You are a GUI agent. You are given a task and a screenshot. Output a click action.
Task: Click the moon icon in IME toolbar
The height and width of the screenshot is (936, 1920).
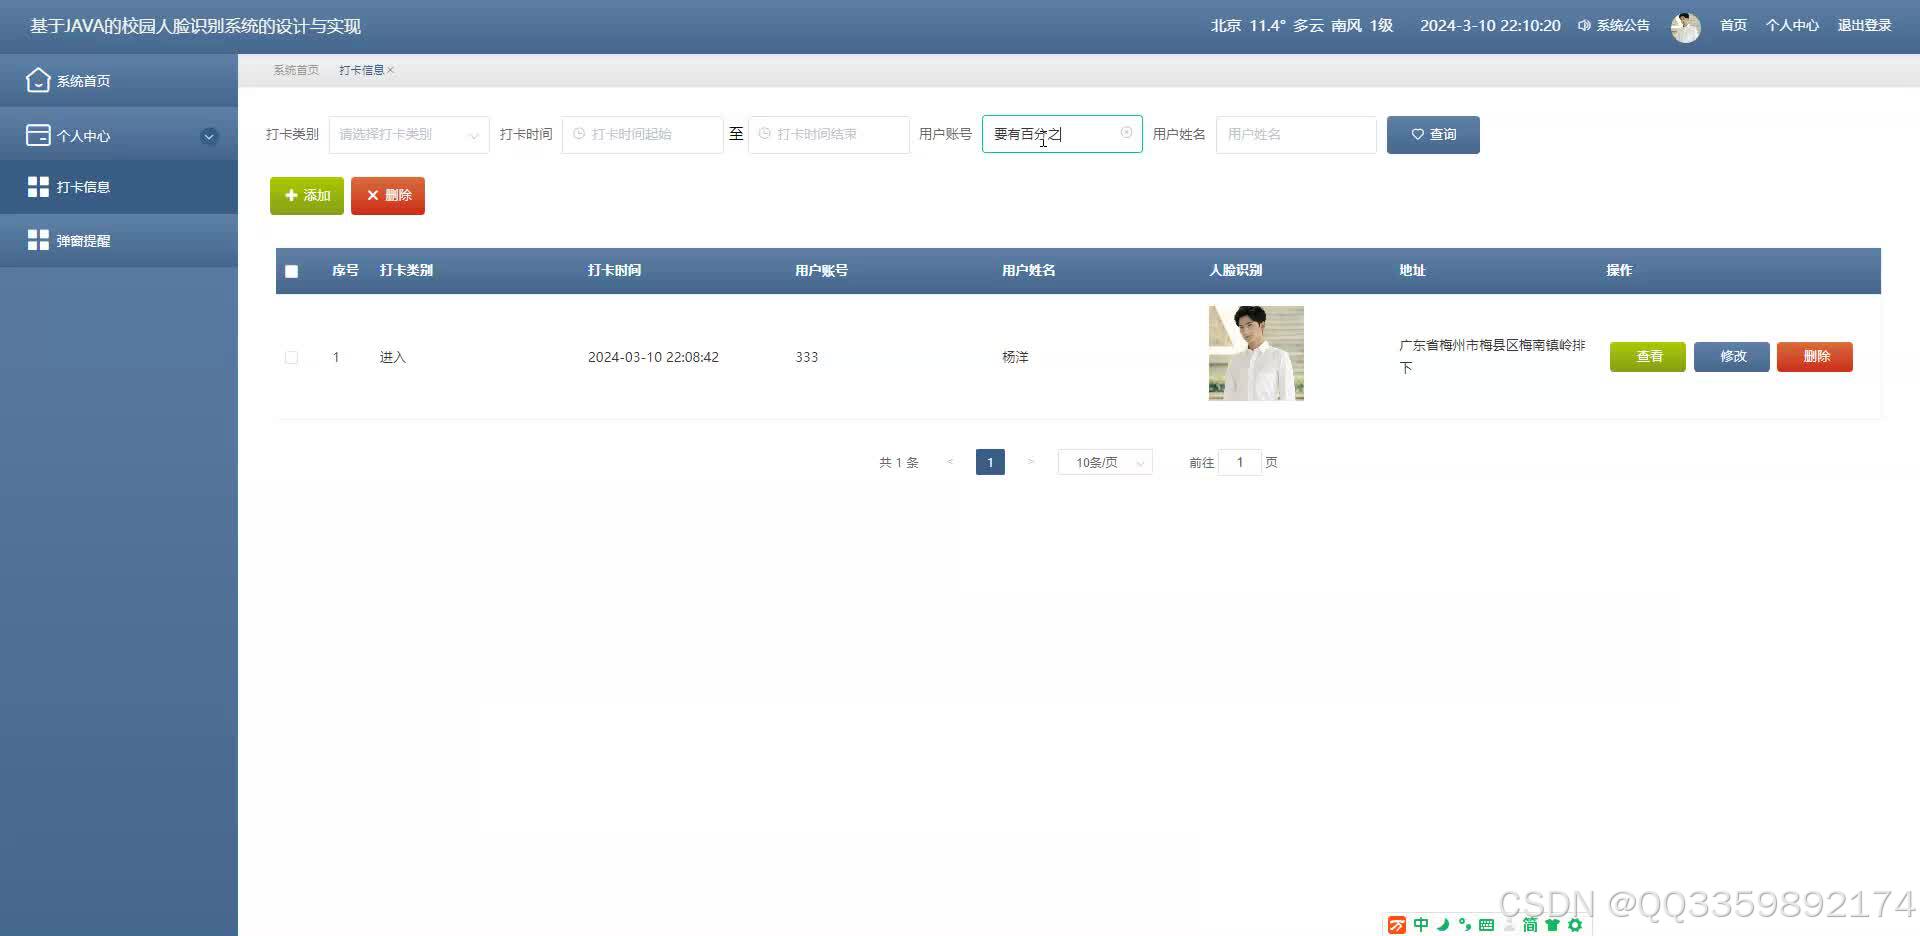click(x=1443, y=925)
